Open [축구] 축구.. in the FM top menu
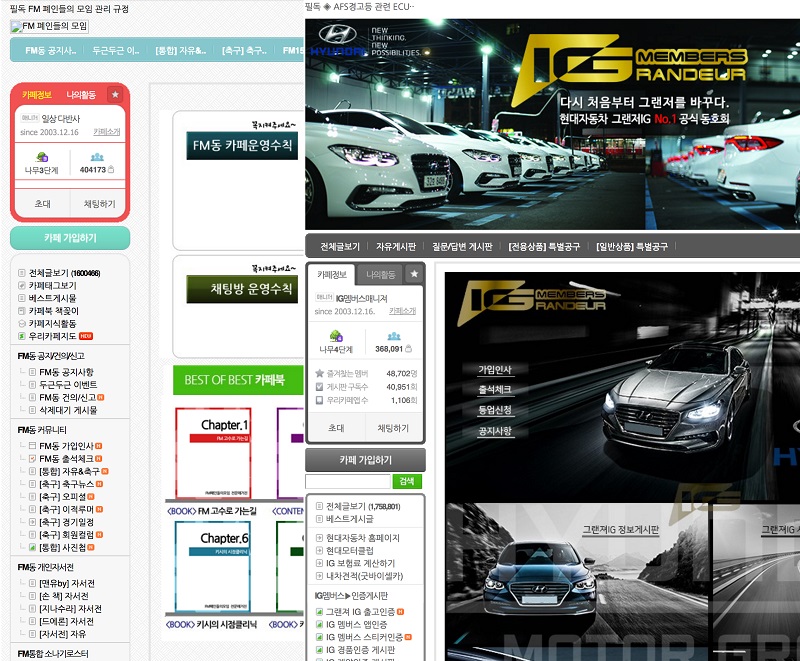The width and height of the screenshot is (800, 661). pos(244,50)
